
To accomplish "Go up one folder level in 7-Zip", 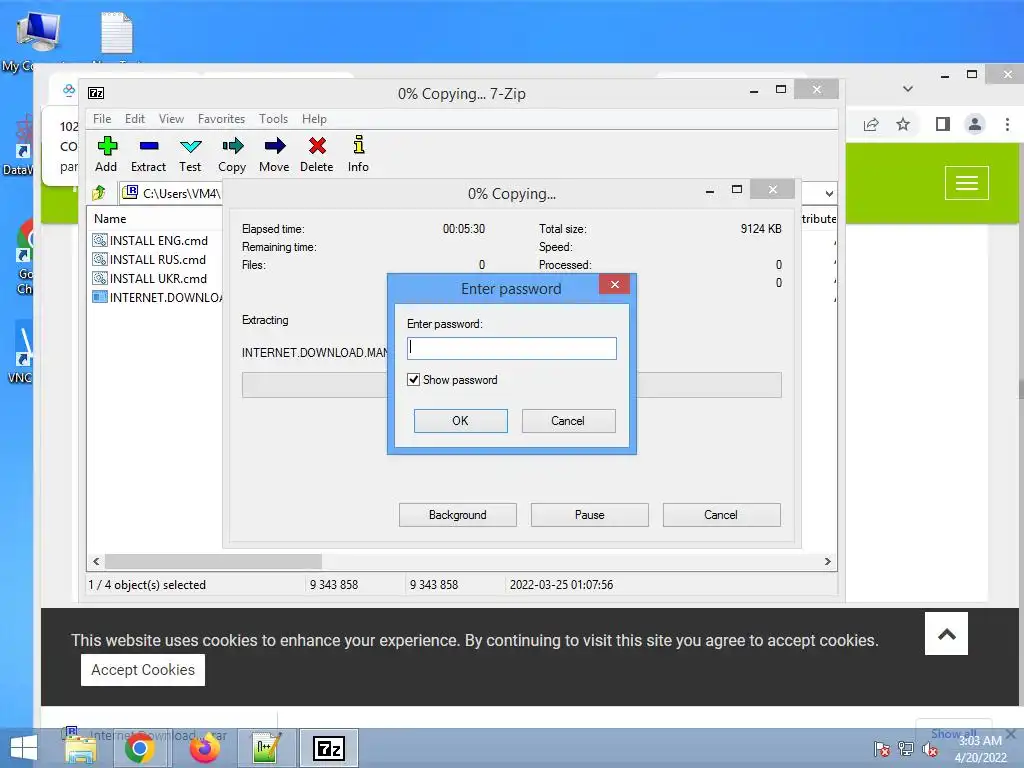I will coord(99,193).
